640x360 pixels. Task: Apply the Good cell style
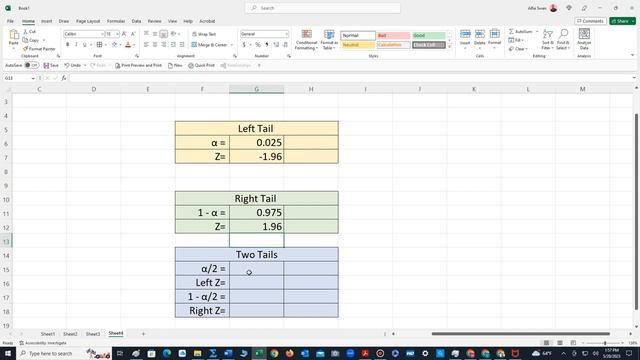coord(429,36)
